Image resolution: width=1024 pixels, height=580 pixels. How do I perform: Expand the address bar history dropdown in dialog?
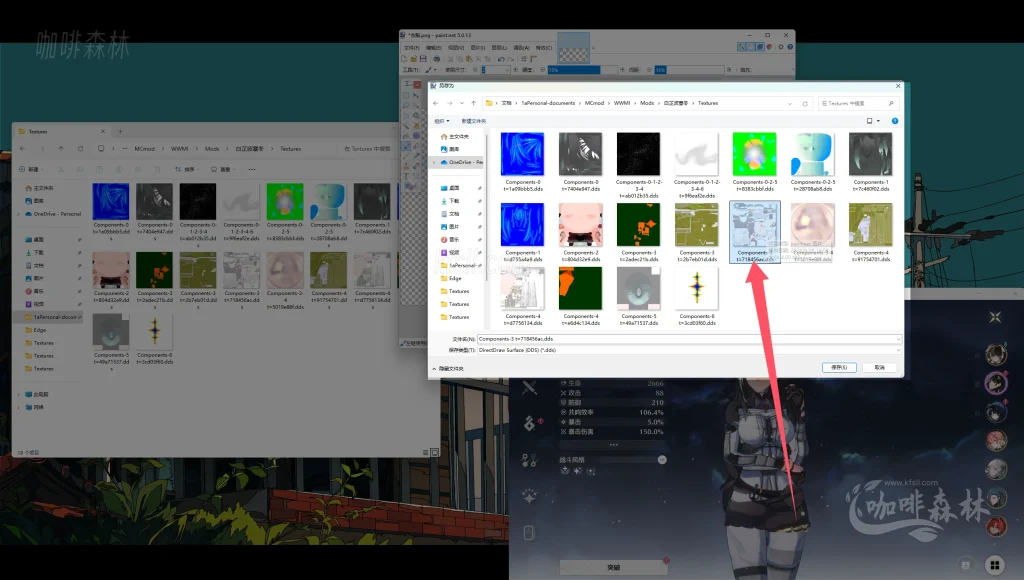coord(790,103)
